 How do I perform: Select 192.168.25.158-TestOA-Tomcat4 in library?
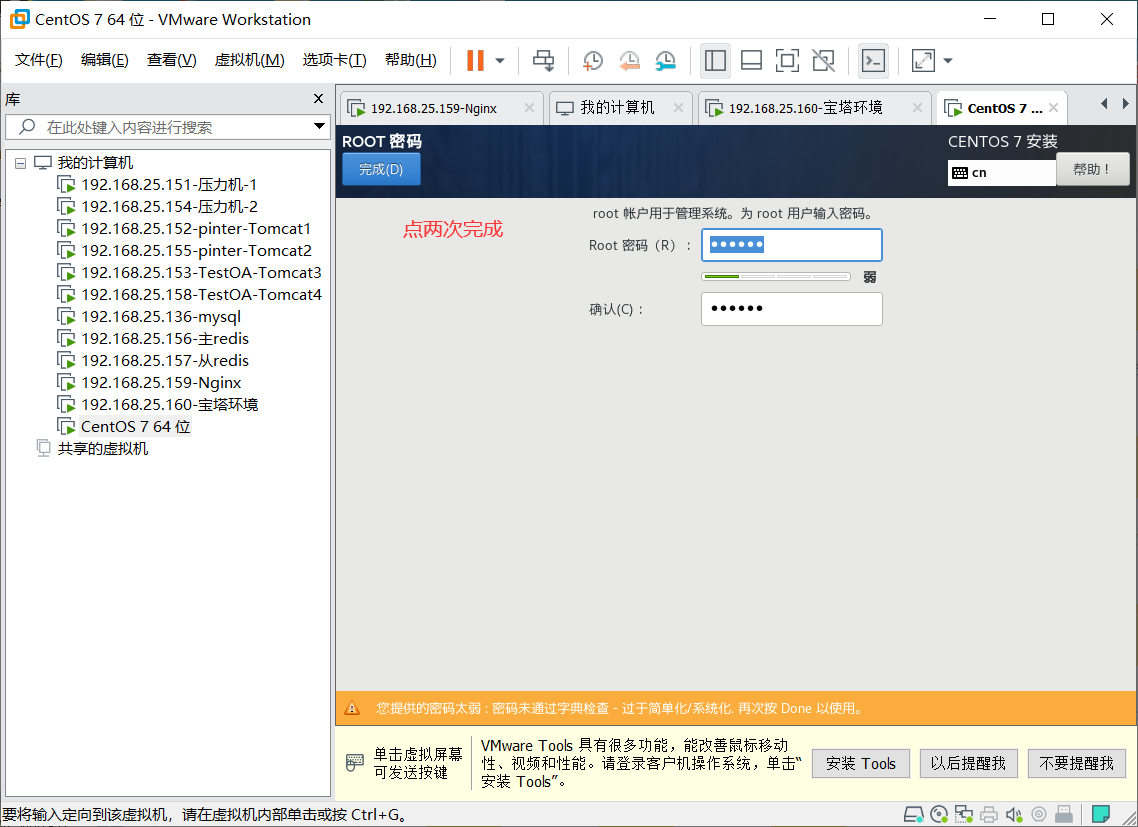pyautogui.click(x=200, y=295)
